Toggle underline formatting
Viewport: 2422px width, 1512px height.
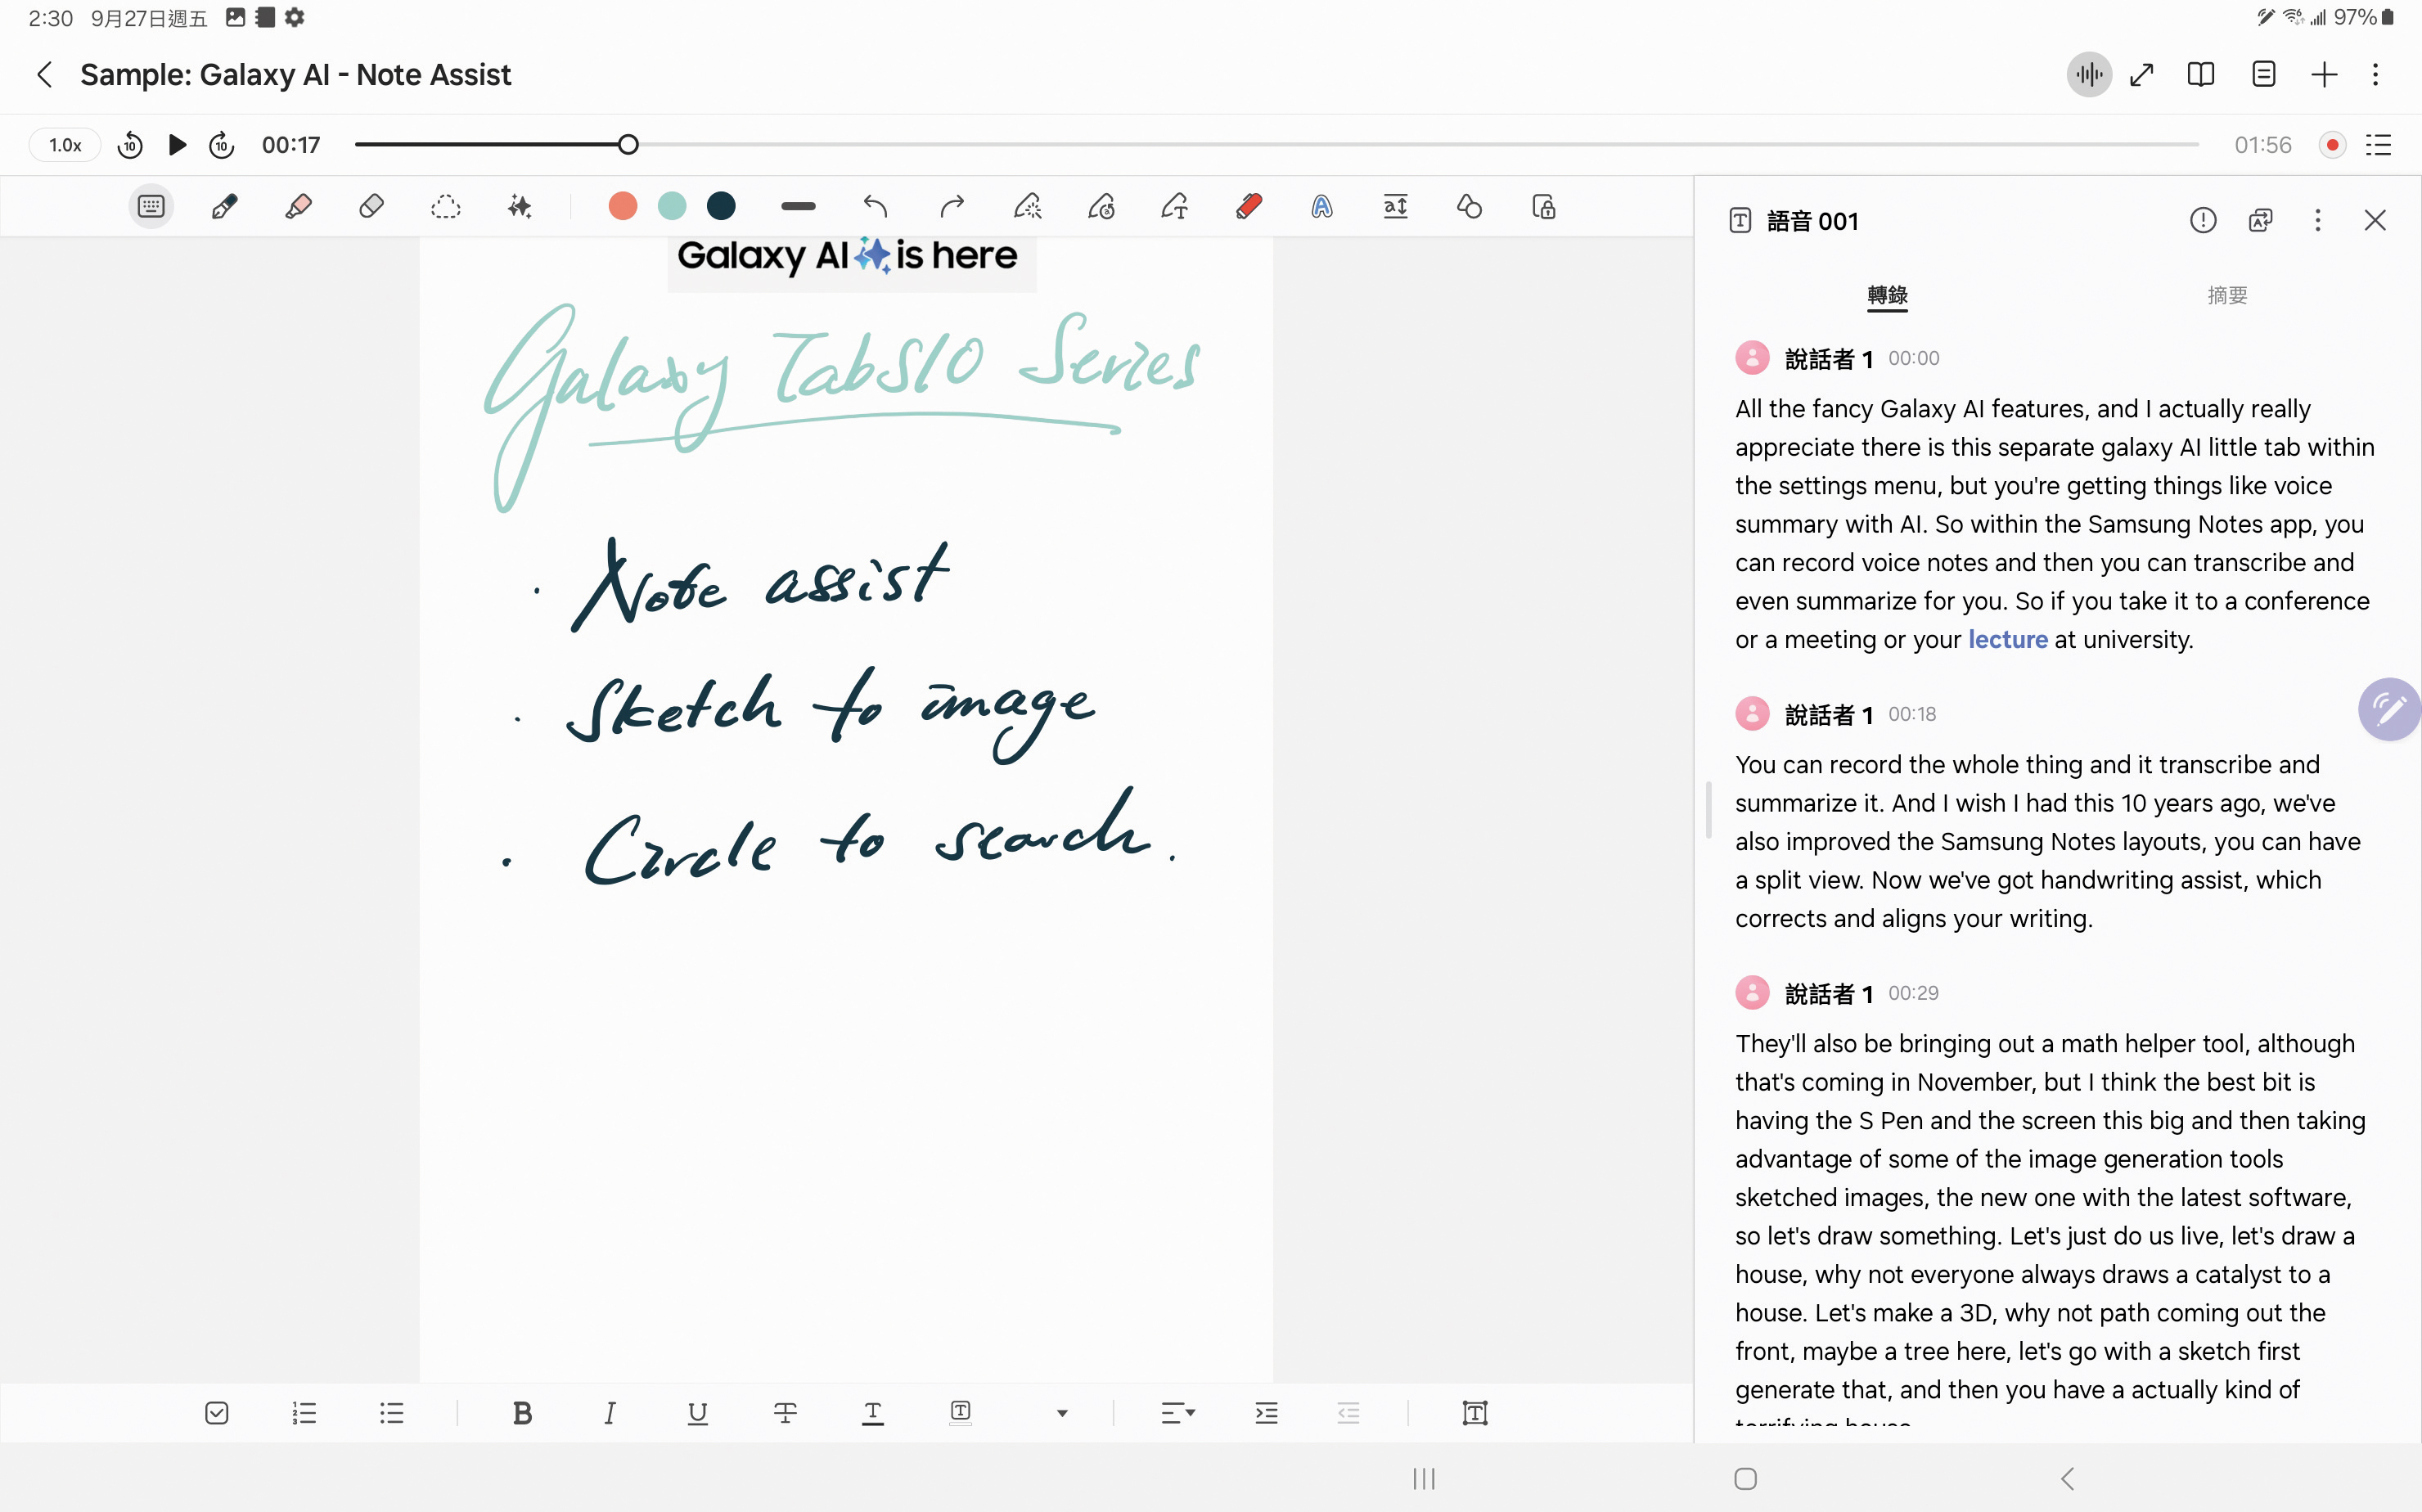tap(698, 1412)
